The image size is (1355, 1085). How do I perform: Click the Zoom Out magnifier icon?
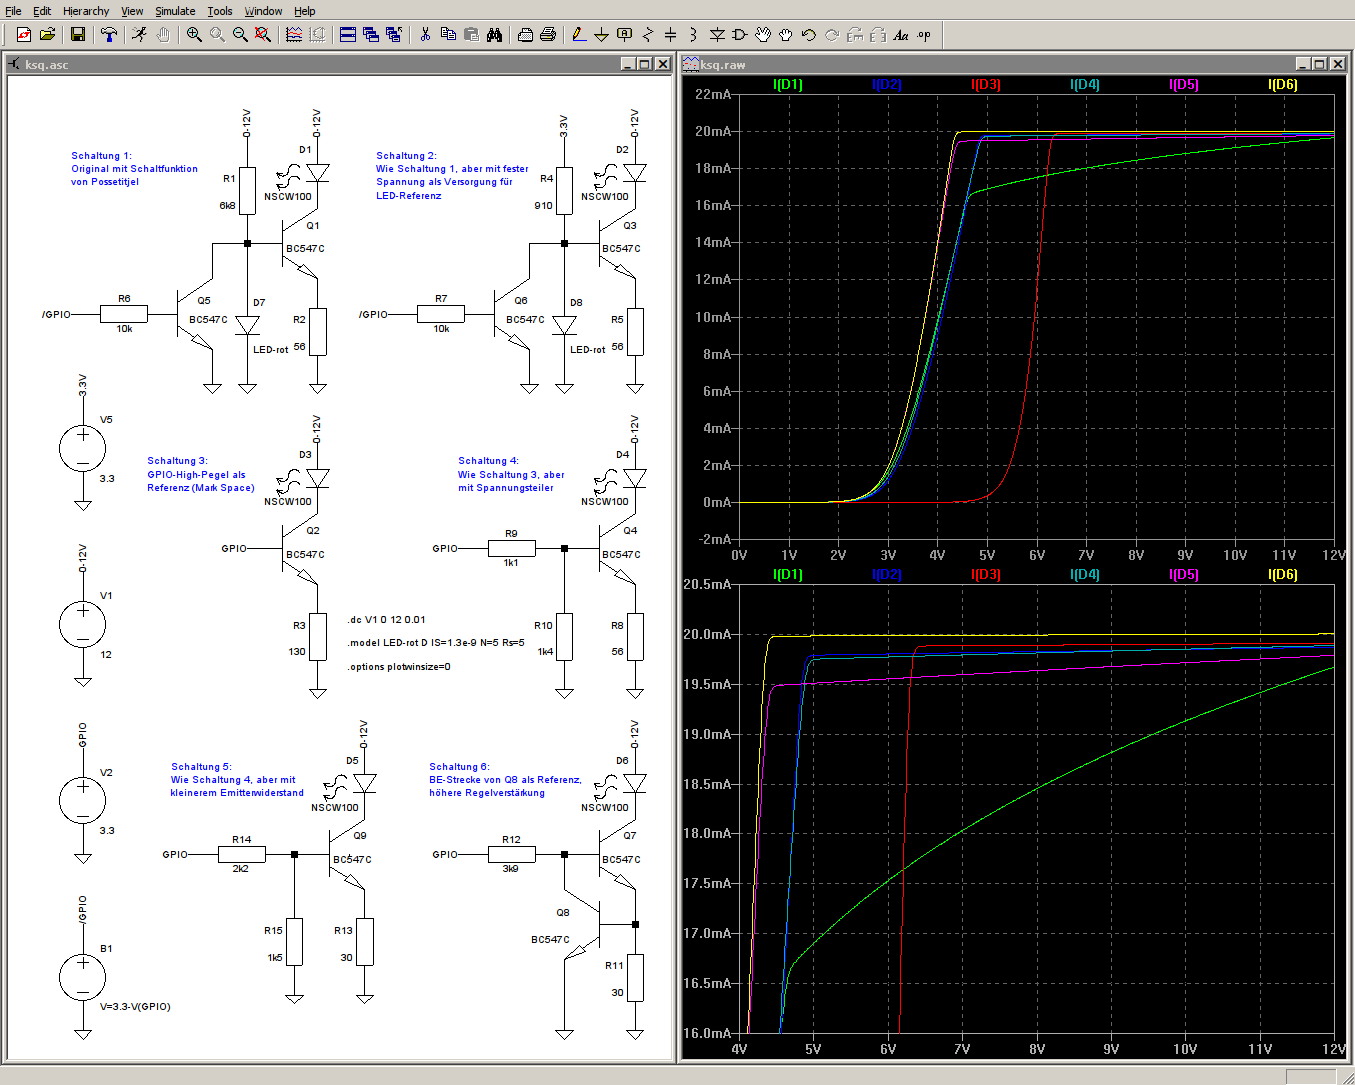240,35
